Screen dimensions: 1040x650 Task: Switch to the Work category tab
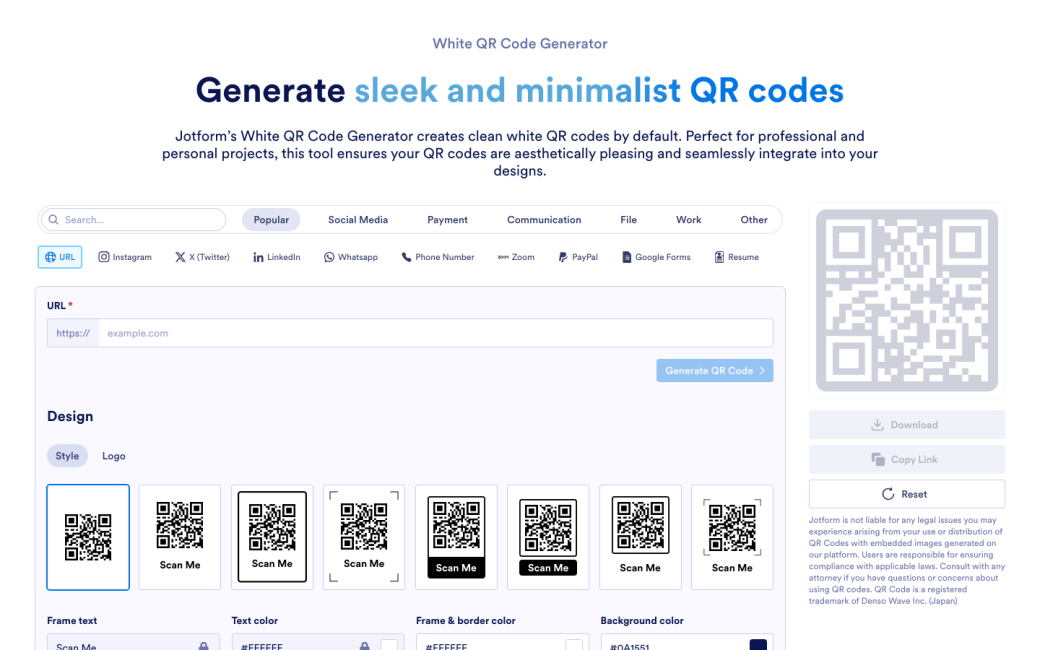688,220
